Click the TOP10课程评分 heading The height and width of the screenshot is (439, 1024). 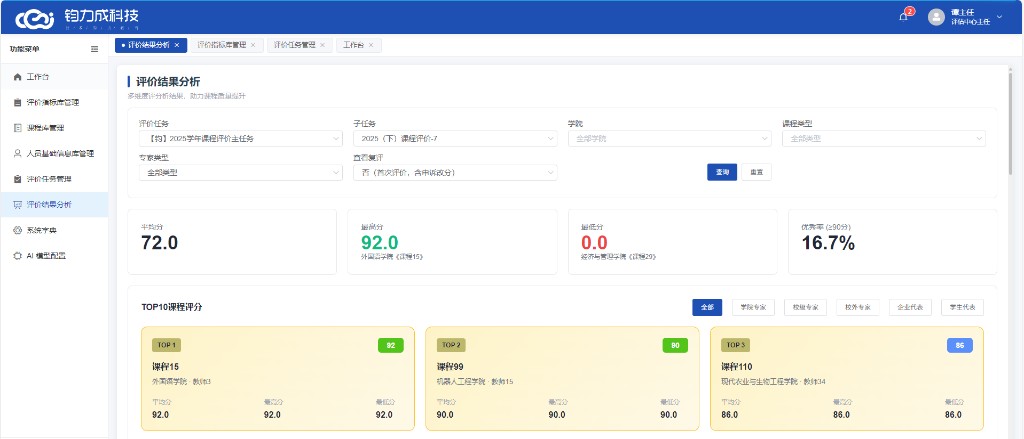[x=172, y=307]
